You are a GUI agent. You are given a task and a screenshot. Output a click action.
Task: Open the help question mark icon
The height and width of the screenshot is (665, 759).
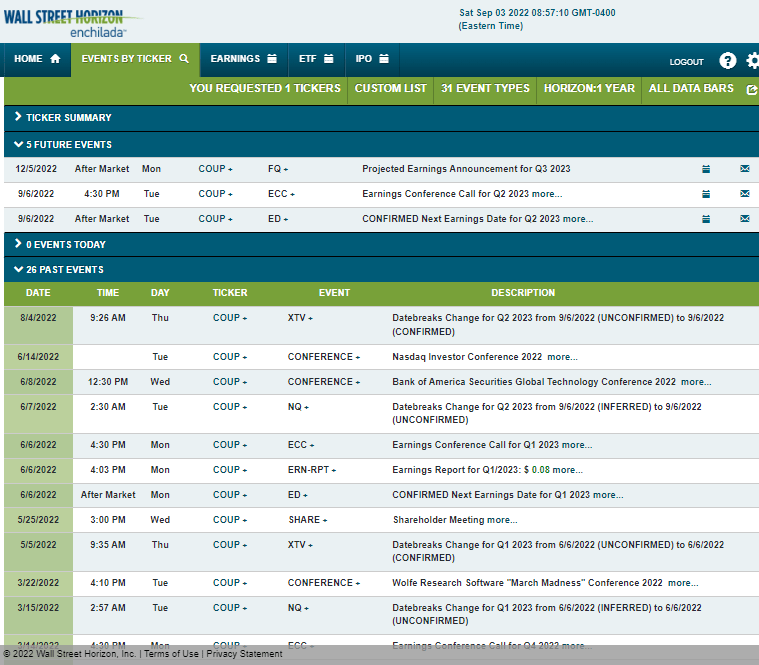[727, 61]
